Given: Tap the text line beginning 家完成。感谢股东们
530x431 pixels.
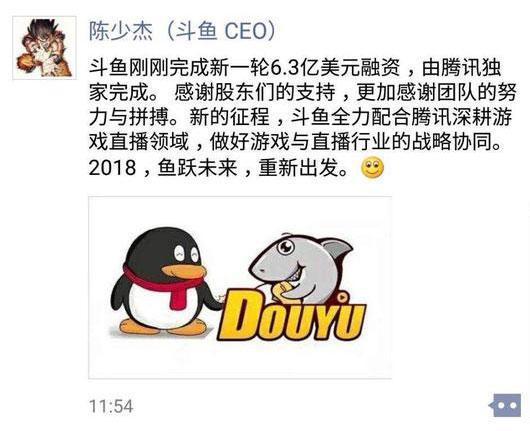Looking at the screenshot, I should (303, 92).
